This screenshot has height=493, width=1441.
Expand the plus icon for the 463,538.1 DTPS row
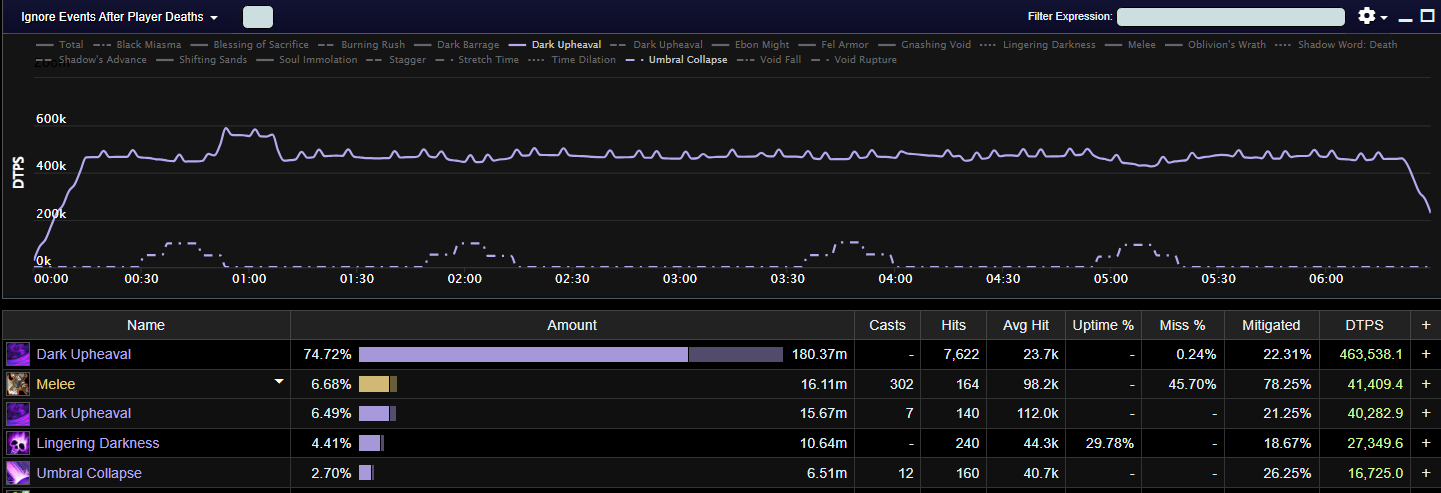click(x=1425, y=354)
